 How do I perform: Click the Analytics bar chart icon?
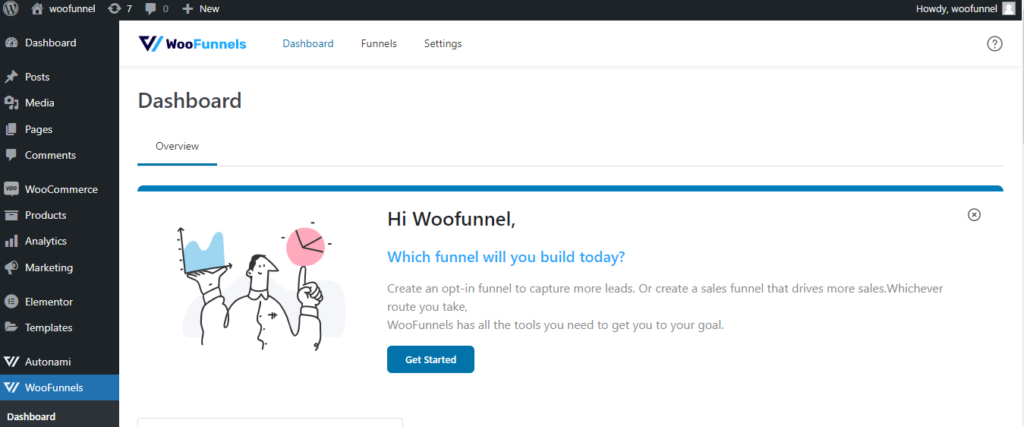[x=11, y=242]
